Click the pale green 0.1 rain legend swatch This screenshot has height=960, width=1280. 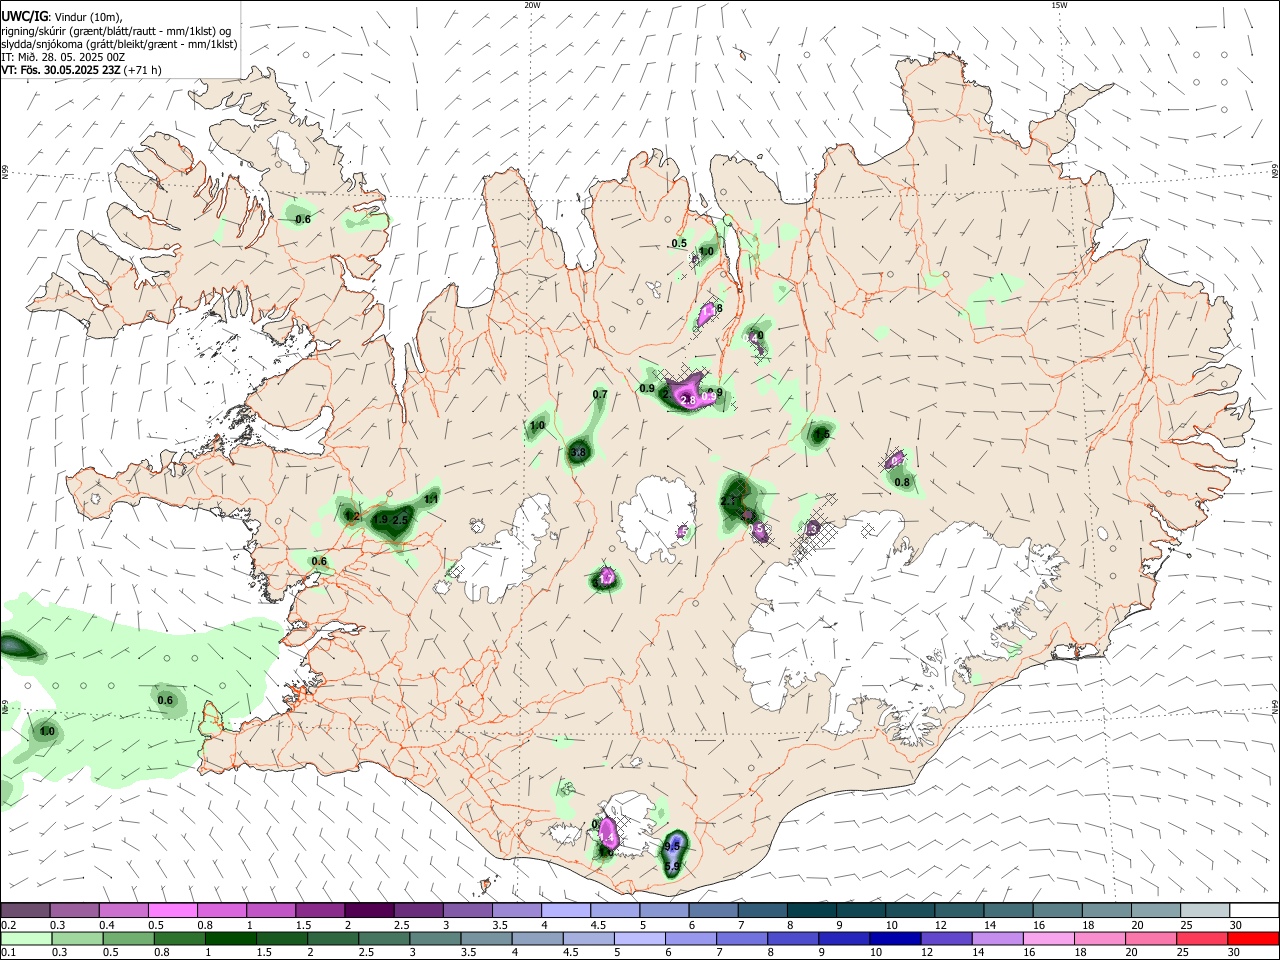click(x=25, y=938)
